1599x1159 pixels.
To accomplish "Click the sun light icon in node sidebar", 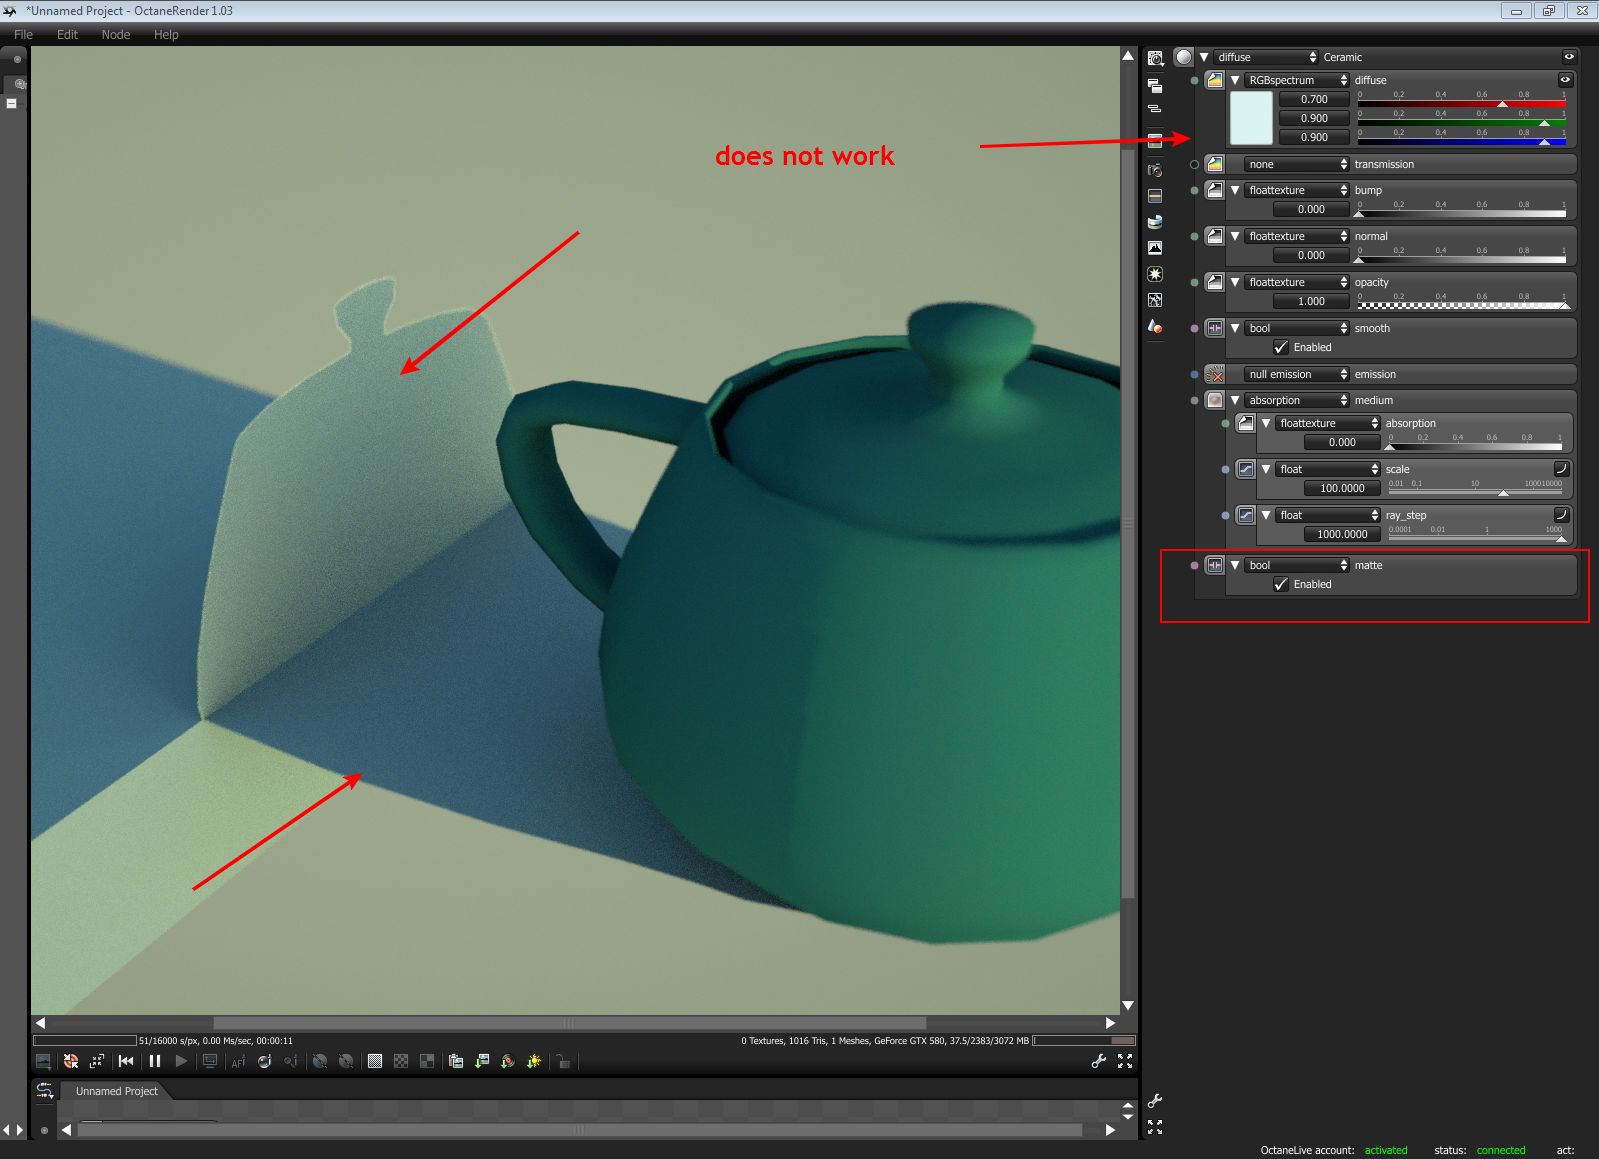I will pos(1155,274).
